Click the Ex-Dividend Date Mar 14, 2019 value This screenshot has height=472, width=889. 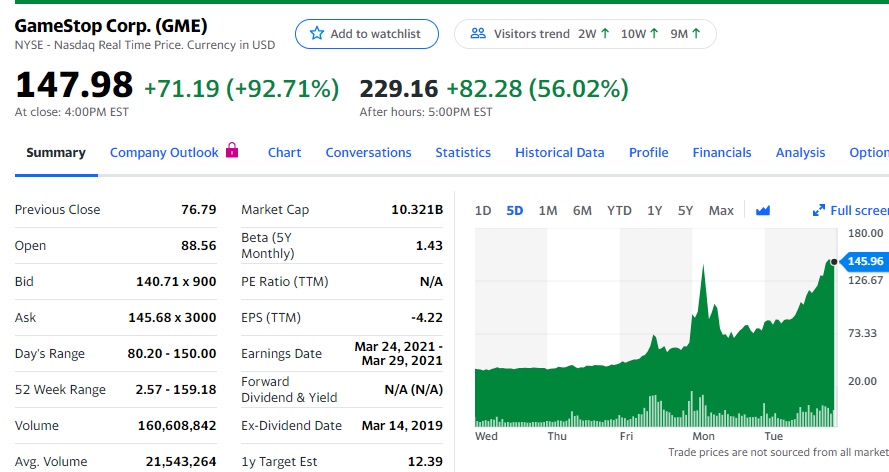tap(402, 426)
